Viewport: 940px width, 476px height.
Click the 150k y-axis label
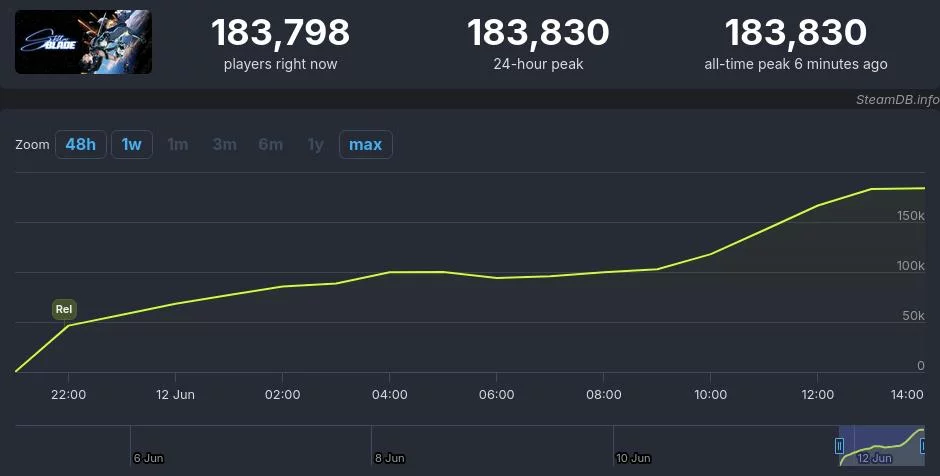coord(911,216)
